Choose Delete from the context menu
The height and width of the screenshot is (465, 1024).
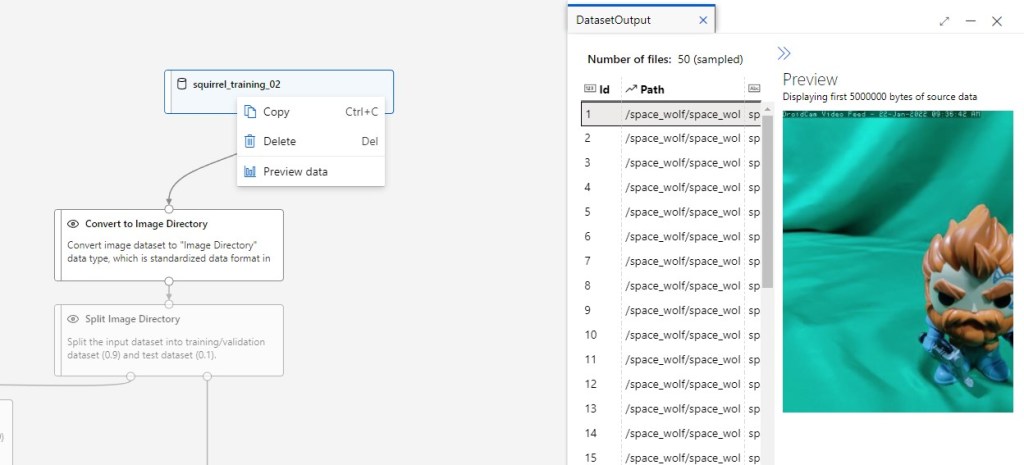pyautogui.click(x=311, y=141)
